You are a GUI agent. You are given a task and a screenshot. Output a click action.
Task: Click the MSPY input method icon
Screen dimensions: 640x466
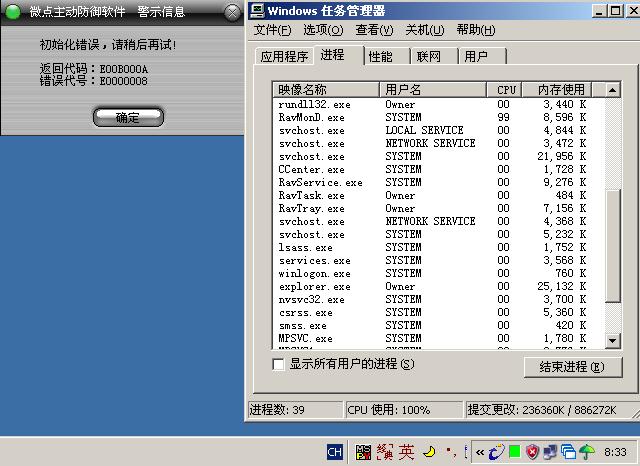[x=363, y=452]
